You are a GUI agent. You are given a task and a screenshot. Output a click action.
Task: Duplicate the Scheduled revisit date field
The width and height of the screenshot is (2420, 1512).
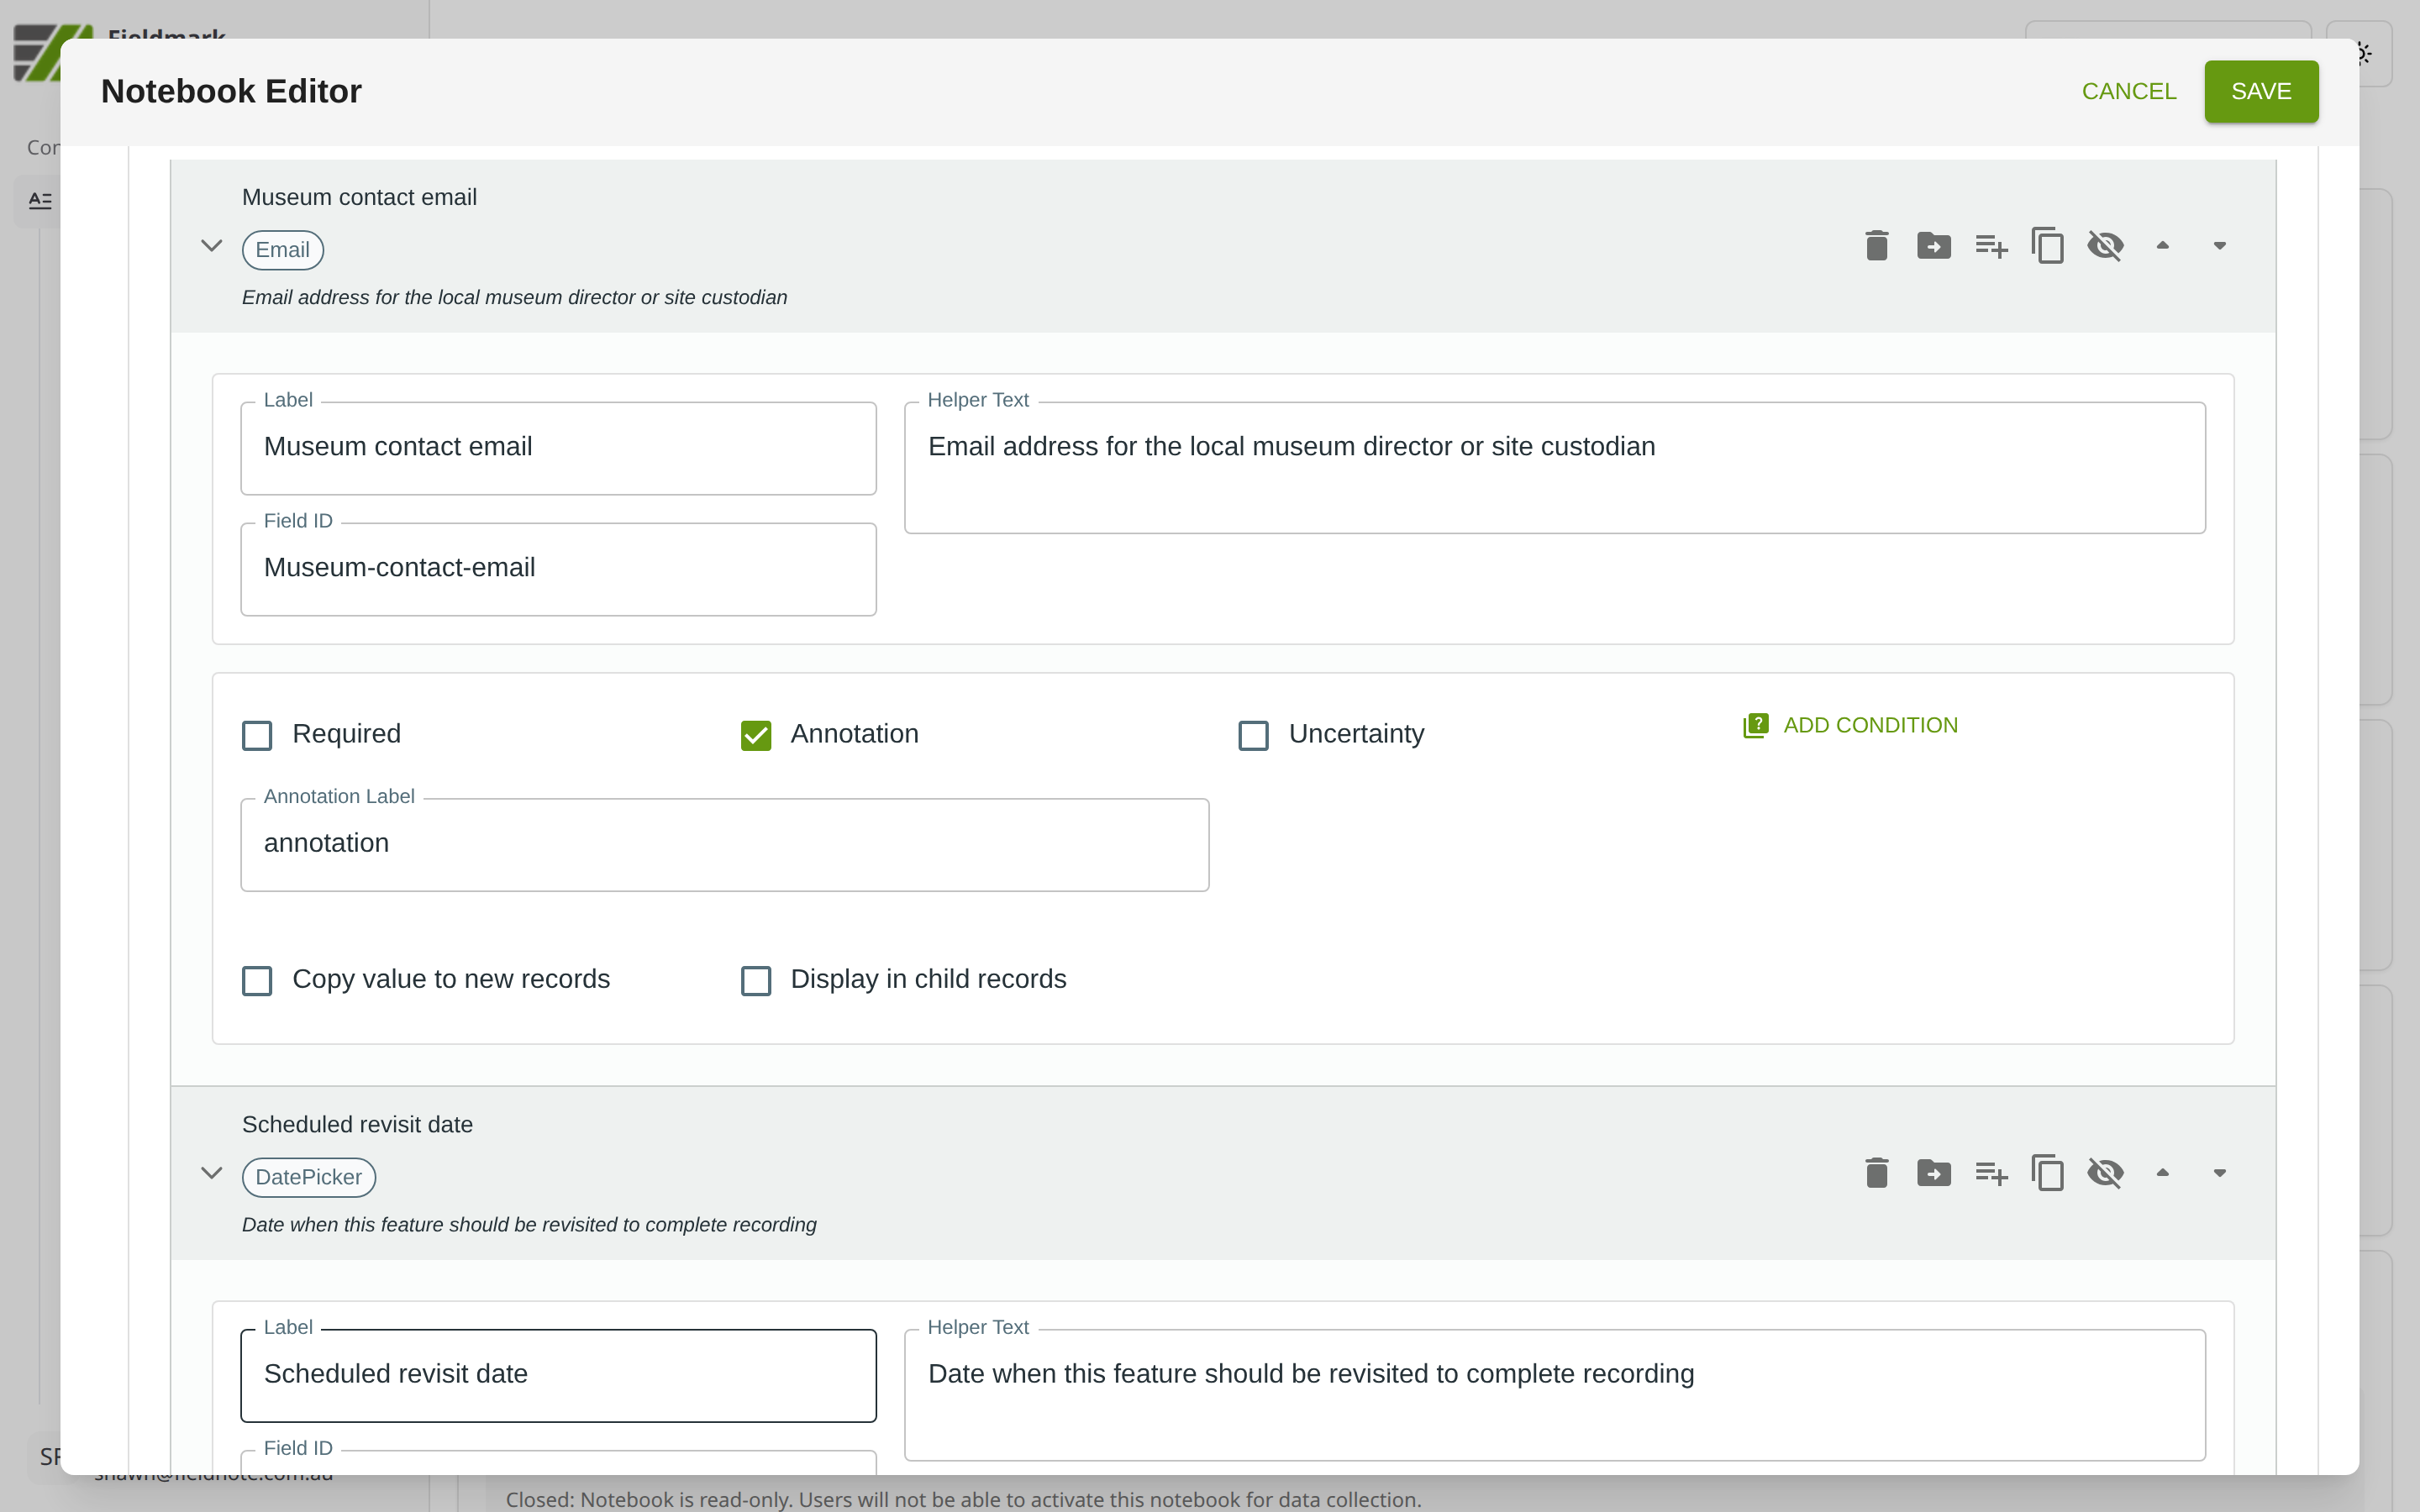pyautogui.click(x=2047, y=1173)
